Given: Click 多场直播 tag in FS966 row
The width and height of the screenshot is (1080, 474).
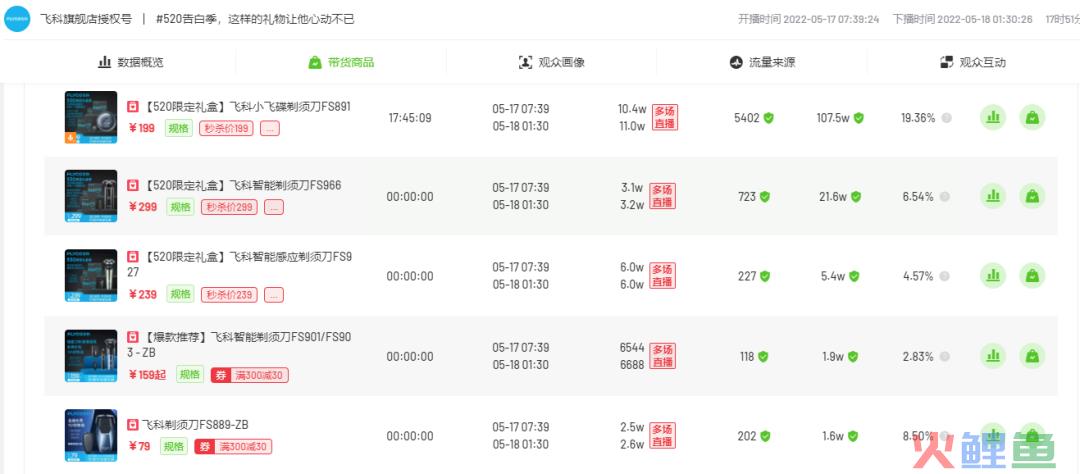Looking at the screenshot, I should pos(663,196).
